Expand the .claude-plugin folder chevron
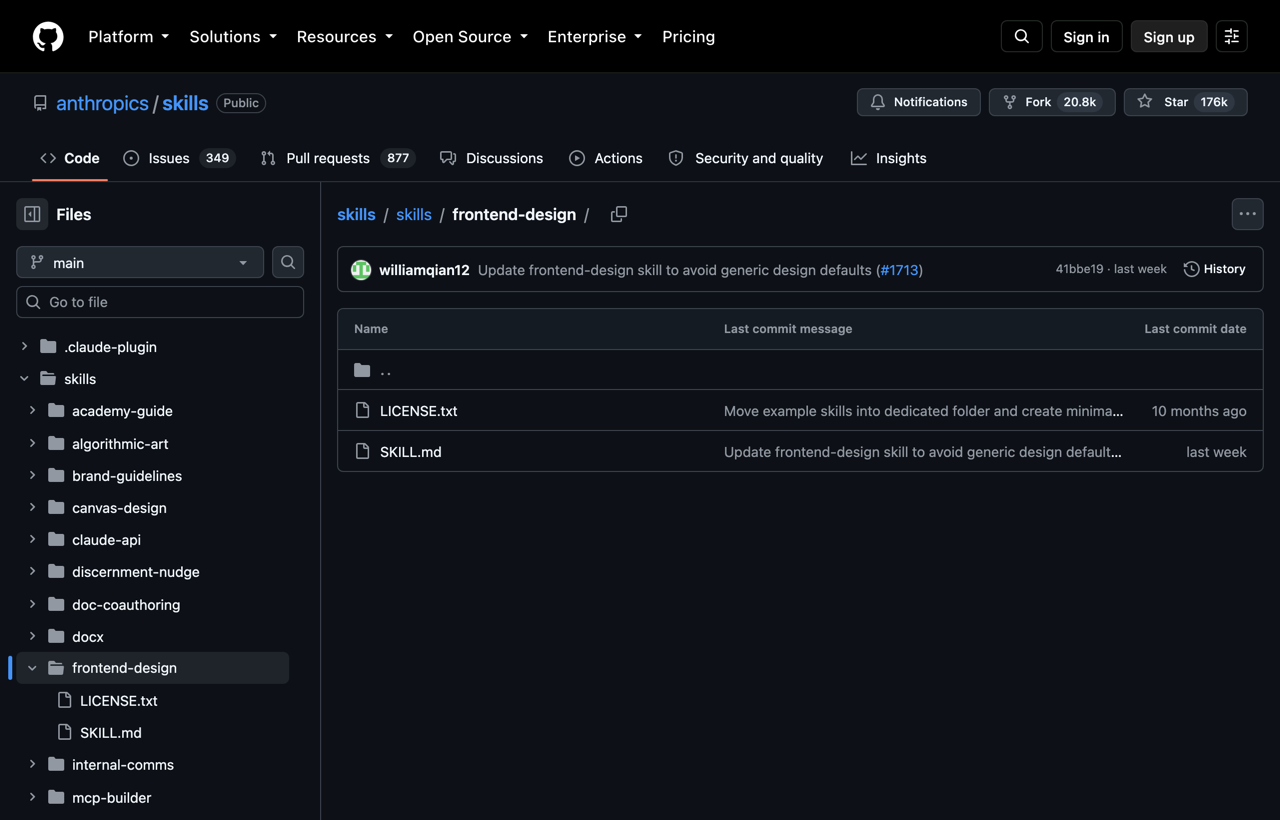Screen dimensions: 1280x820 tap(24, 347)
